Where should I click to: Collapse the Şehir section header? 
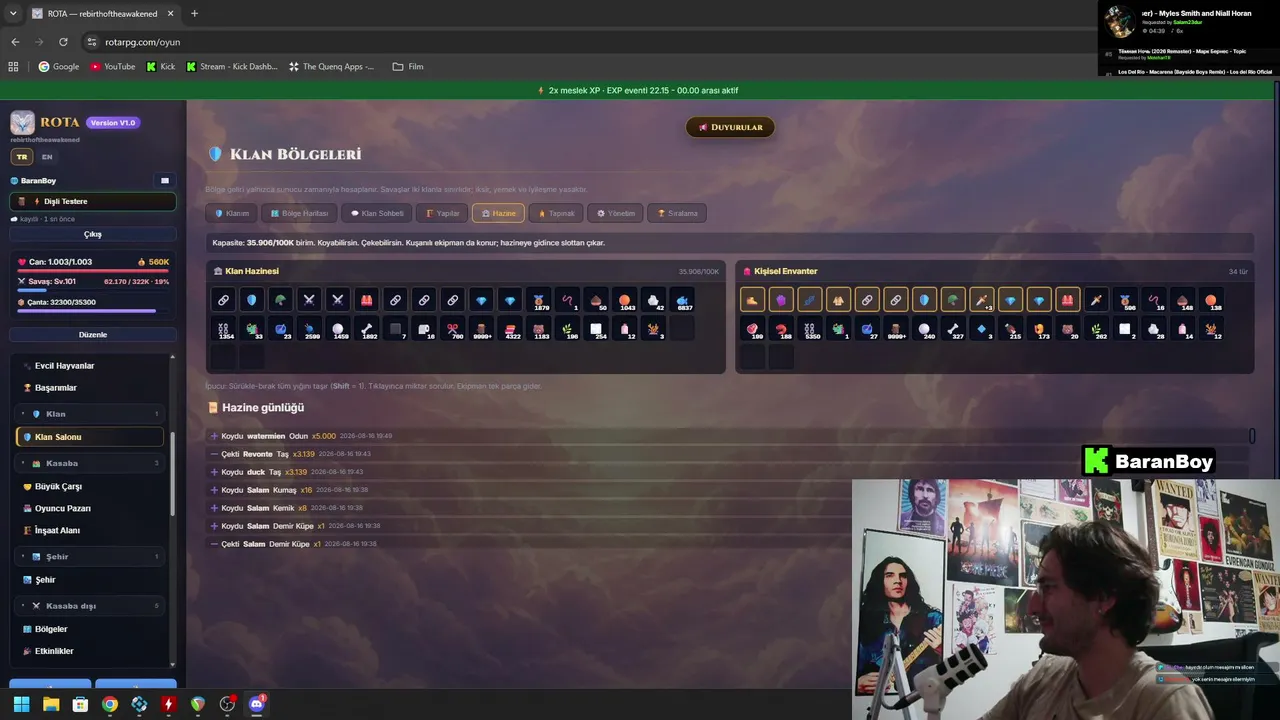pyautogui.click(x=90, y=556)
